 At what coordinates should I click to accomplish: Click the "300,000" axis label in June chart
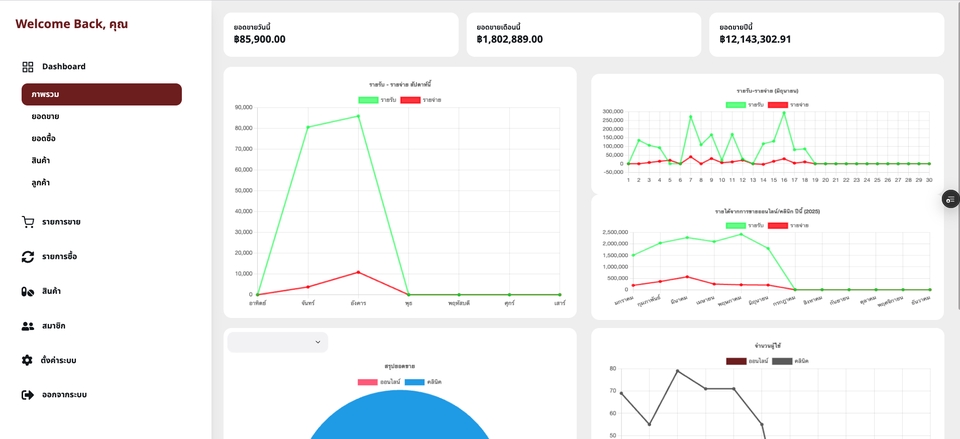click(613, 111)
